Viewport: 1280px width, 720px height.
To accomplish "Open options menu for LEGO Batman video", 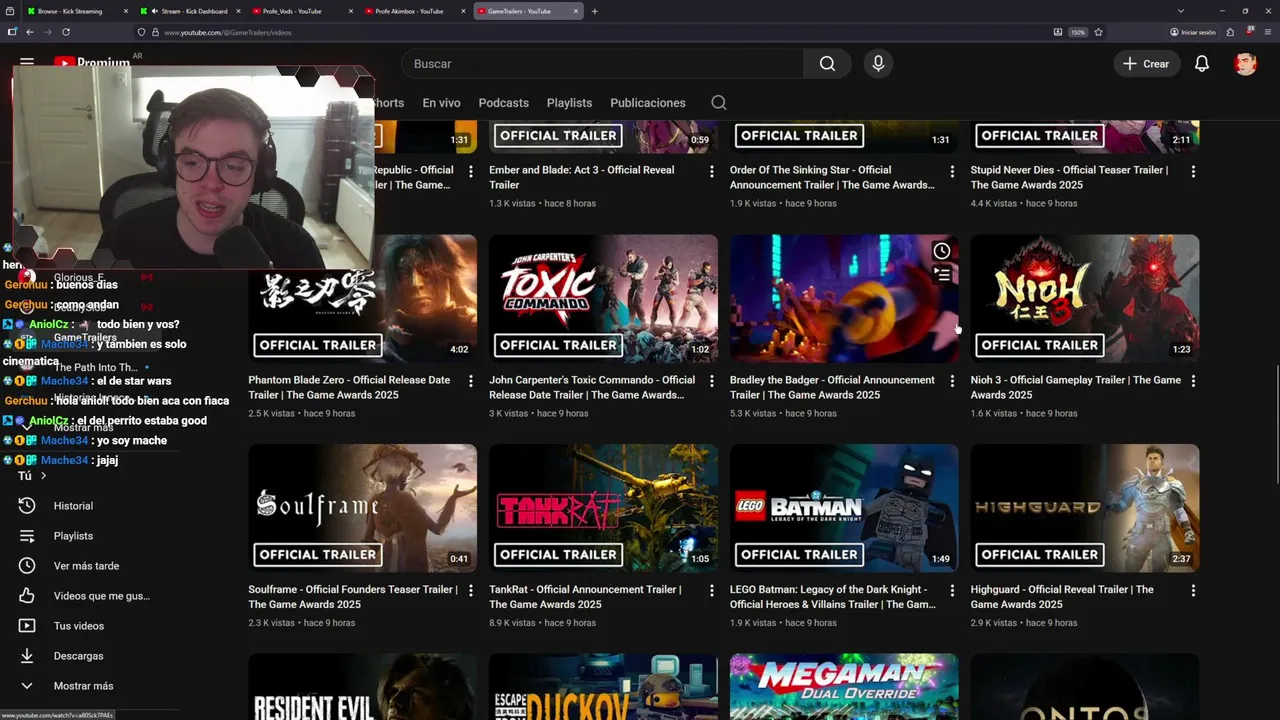I will [952, 591].
